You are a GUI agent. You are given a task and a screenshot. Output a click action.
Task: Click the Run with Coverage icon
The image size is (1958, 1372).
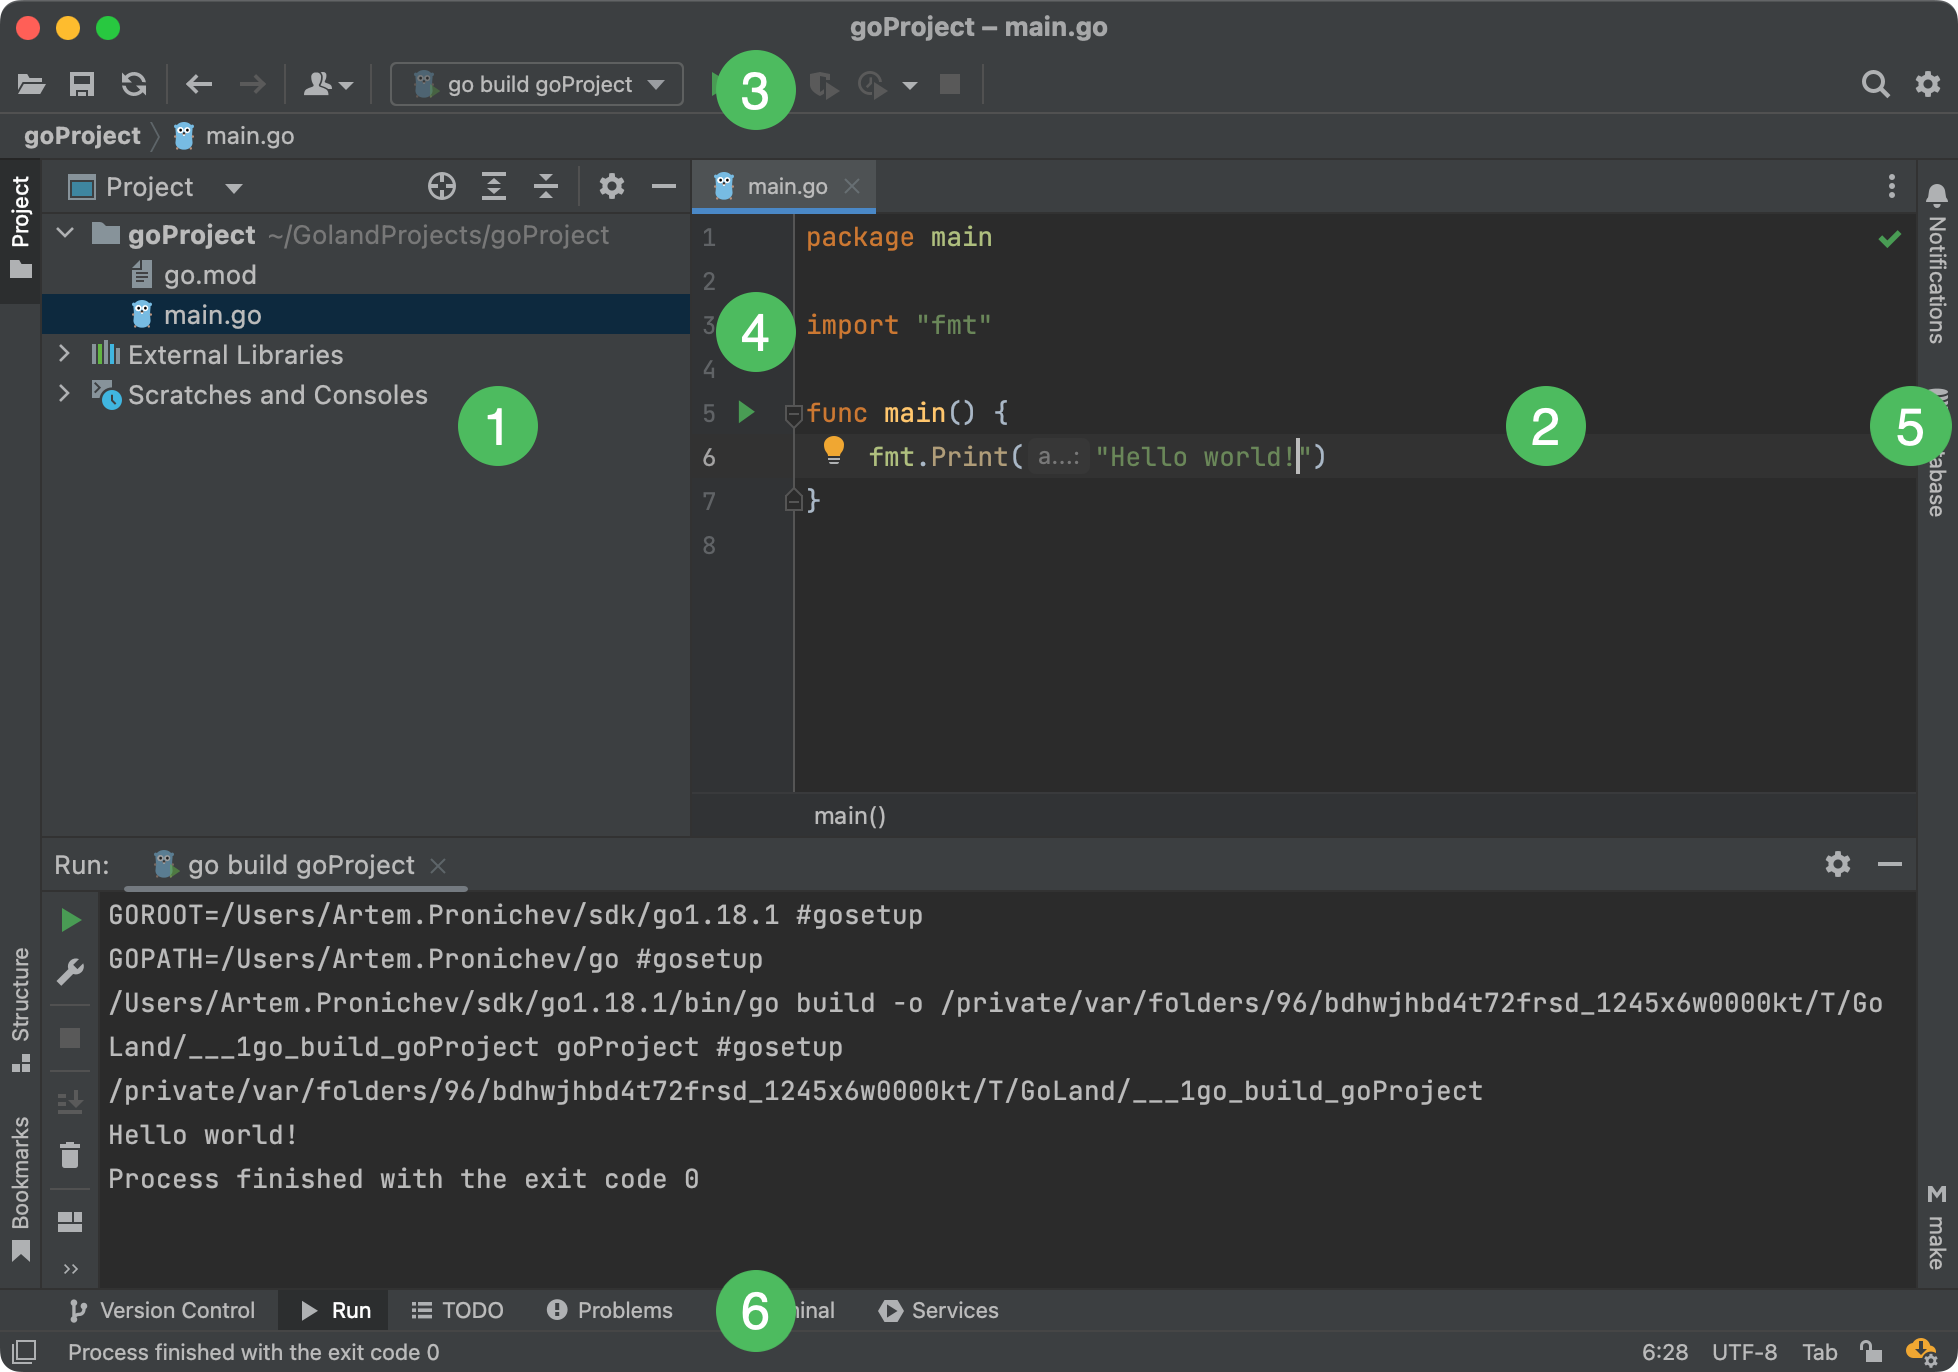[x=823, y=85]
